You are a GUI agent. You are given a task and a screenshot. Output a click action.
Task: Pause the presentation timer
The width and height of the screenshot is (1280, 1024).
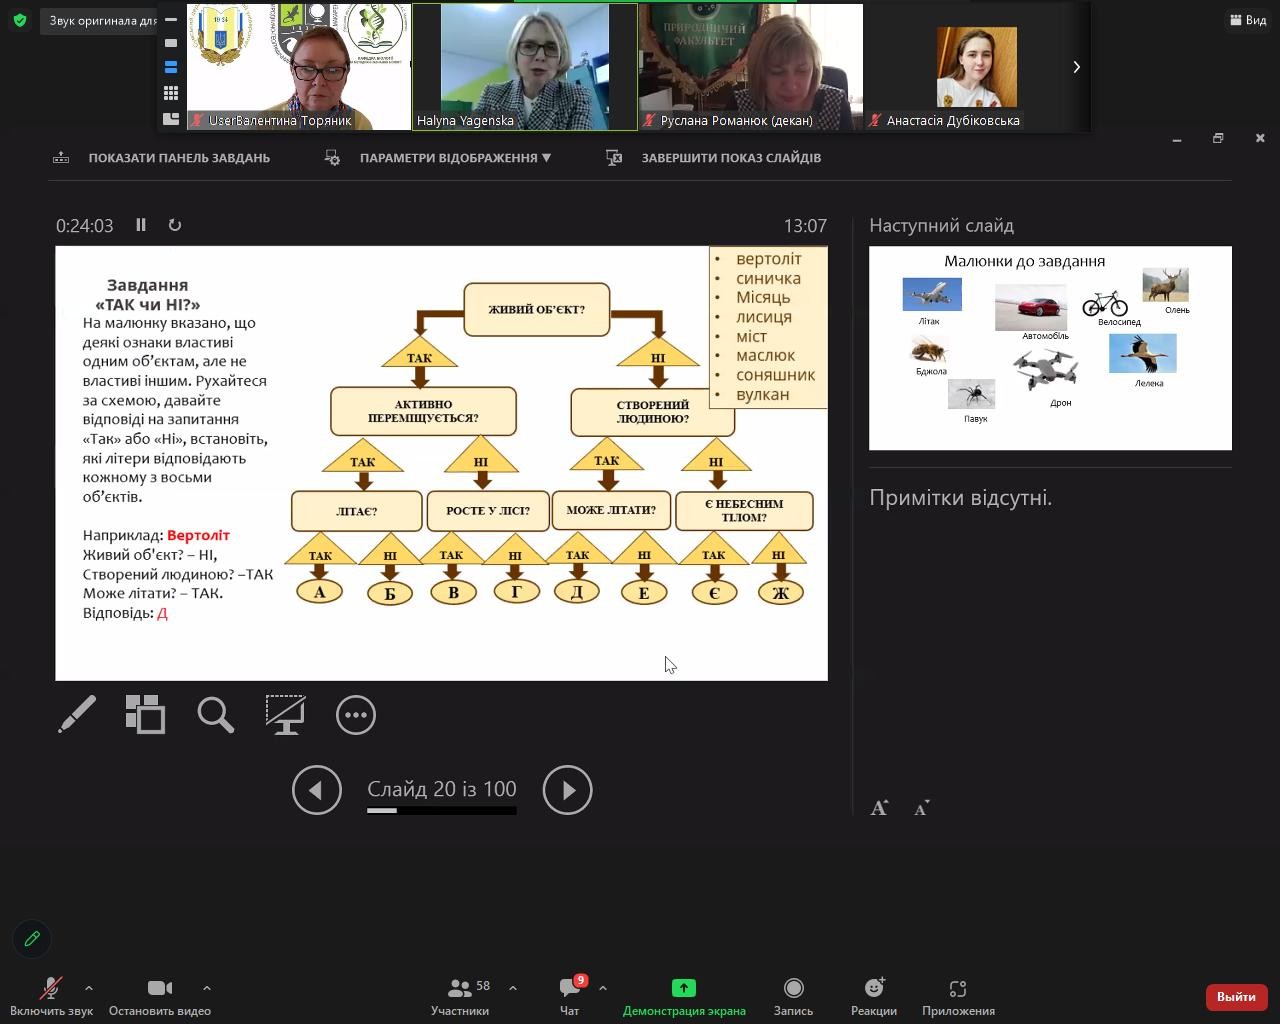coord(141,225)
